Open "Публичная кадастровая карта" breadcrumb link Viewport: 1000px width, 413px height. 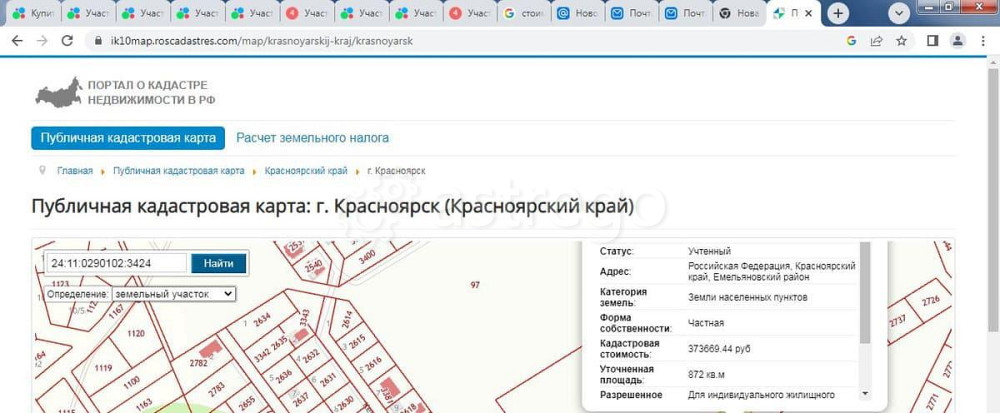click(179, 171)
